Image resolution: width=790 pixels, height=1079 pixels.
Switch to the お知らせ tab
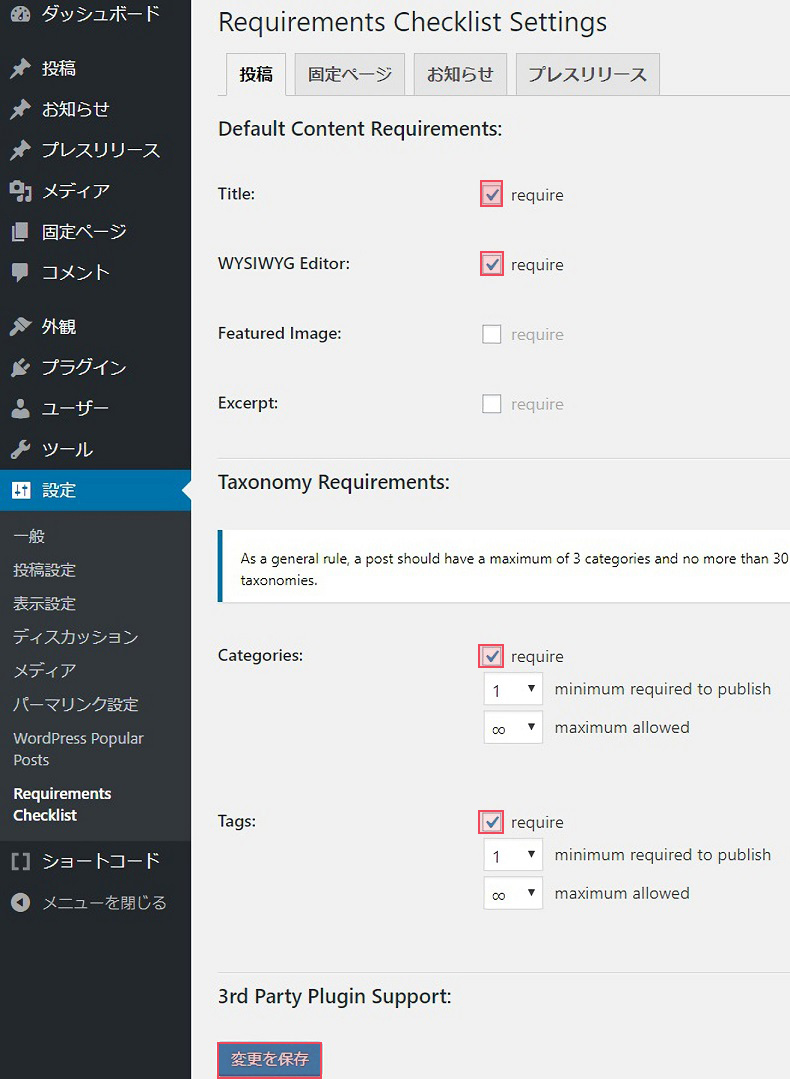point(460,74)
